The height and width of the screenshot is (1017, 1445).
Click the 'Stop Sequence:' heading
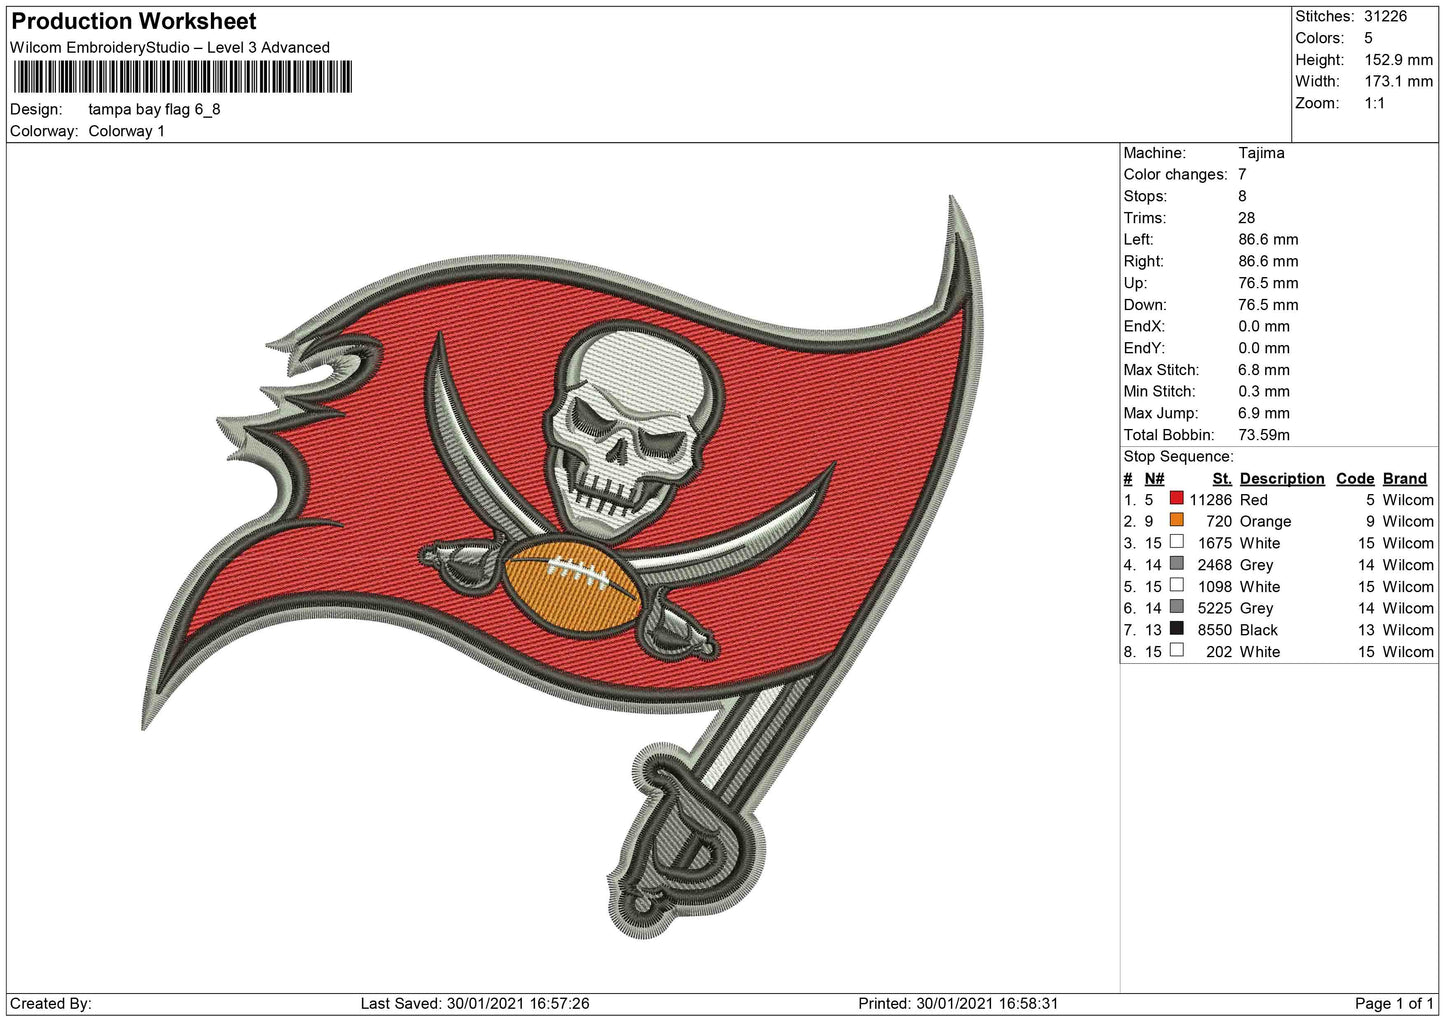point(1178,457)
